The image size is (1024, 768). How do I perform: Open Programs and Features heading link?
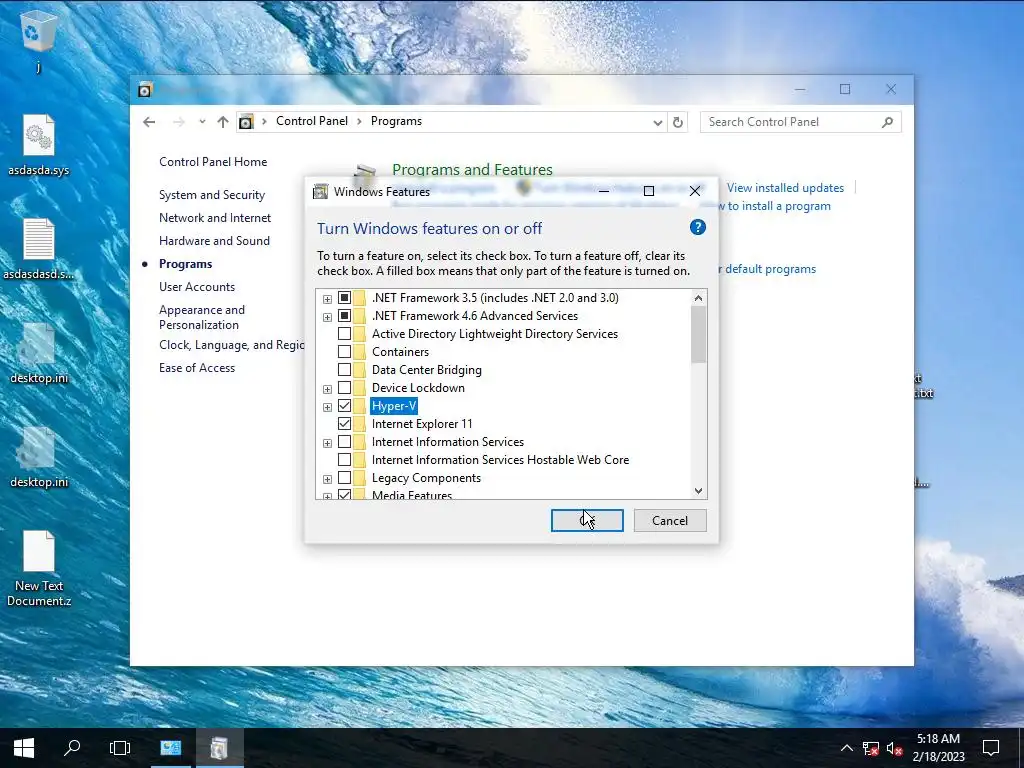472,170
